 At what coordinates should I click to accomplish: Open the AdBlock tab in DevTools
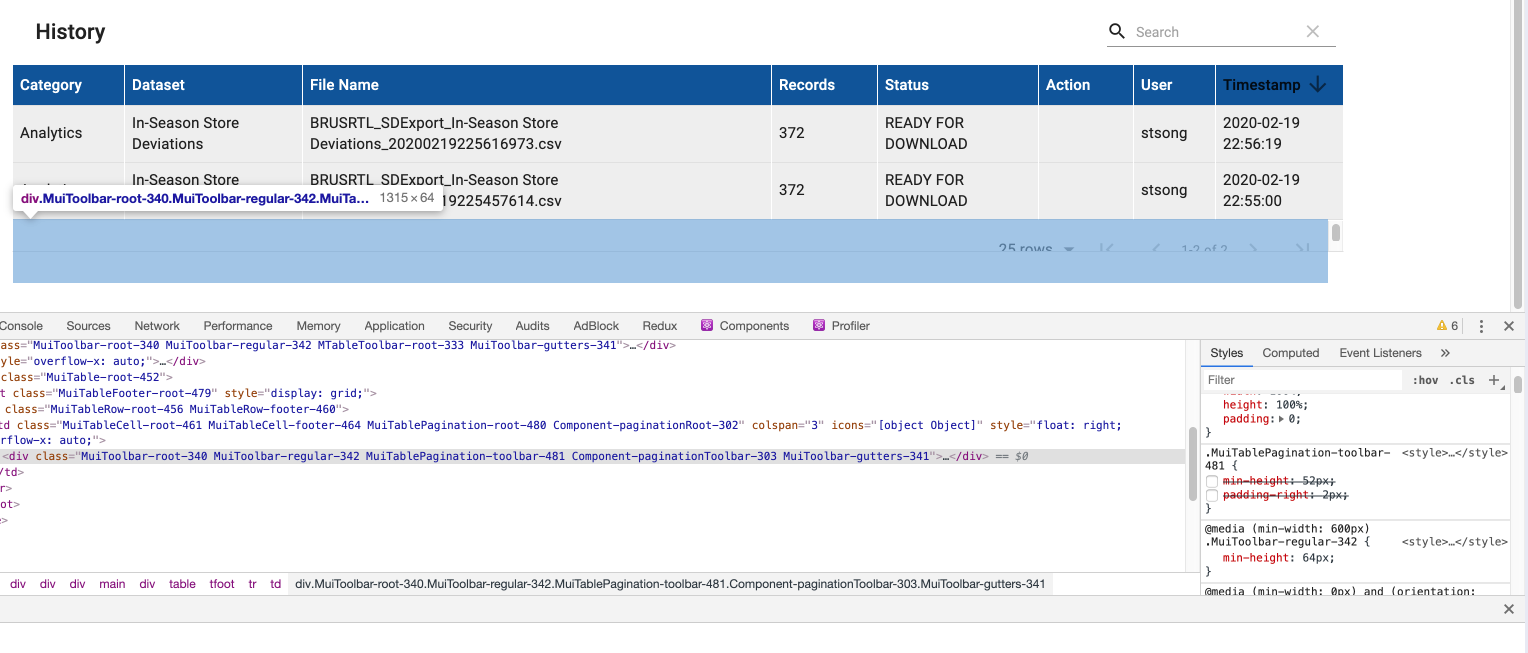tap(596, 326)
